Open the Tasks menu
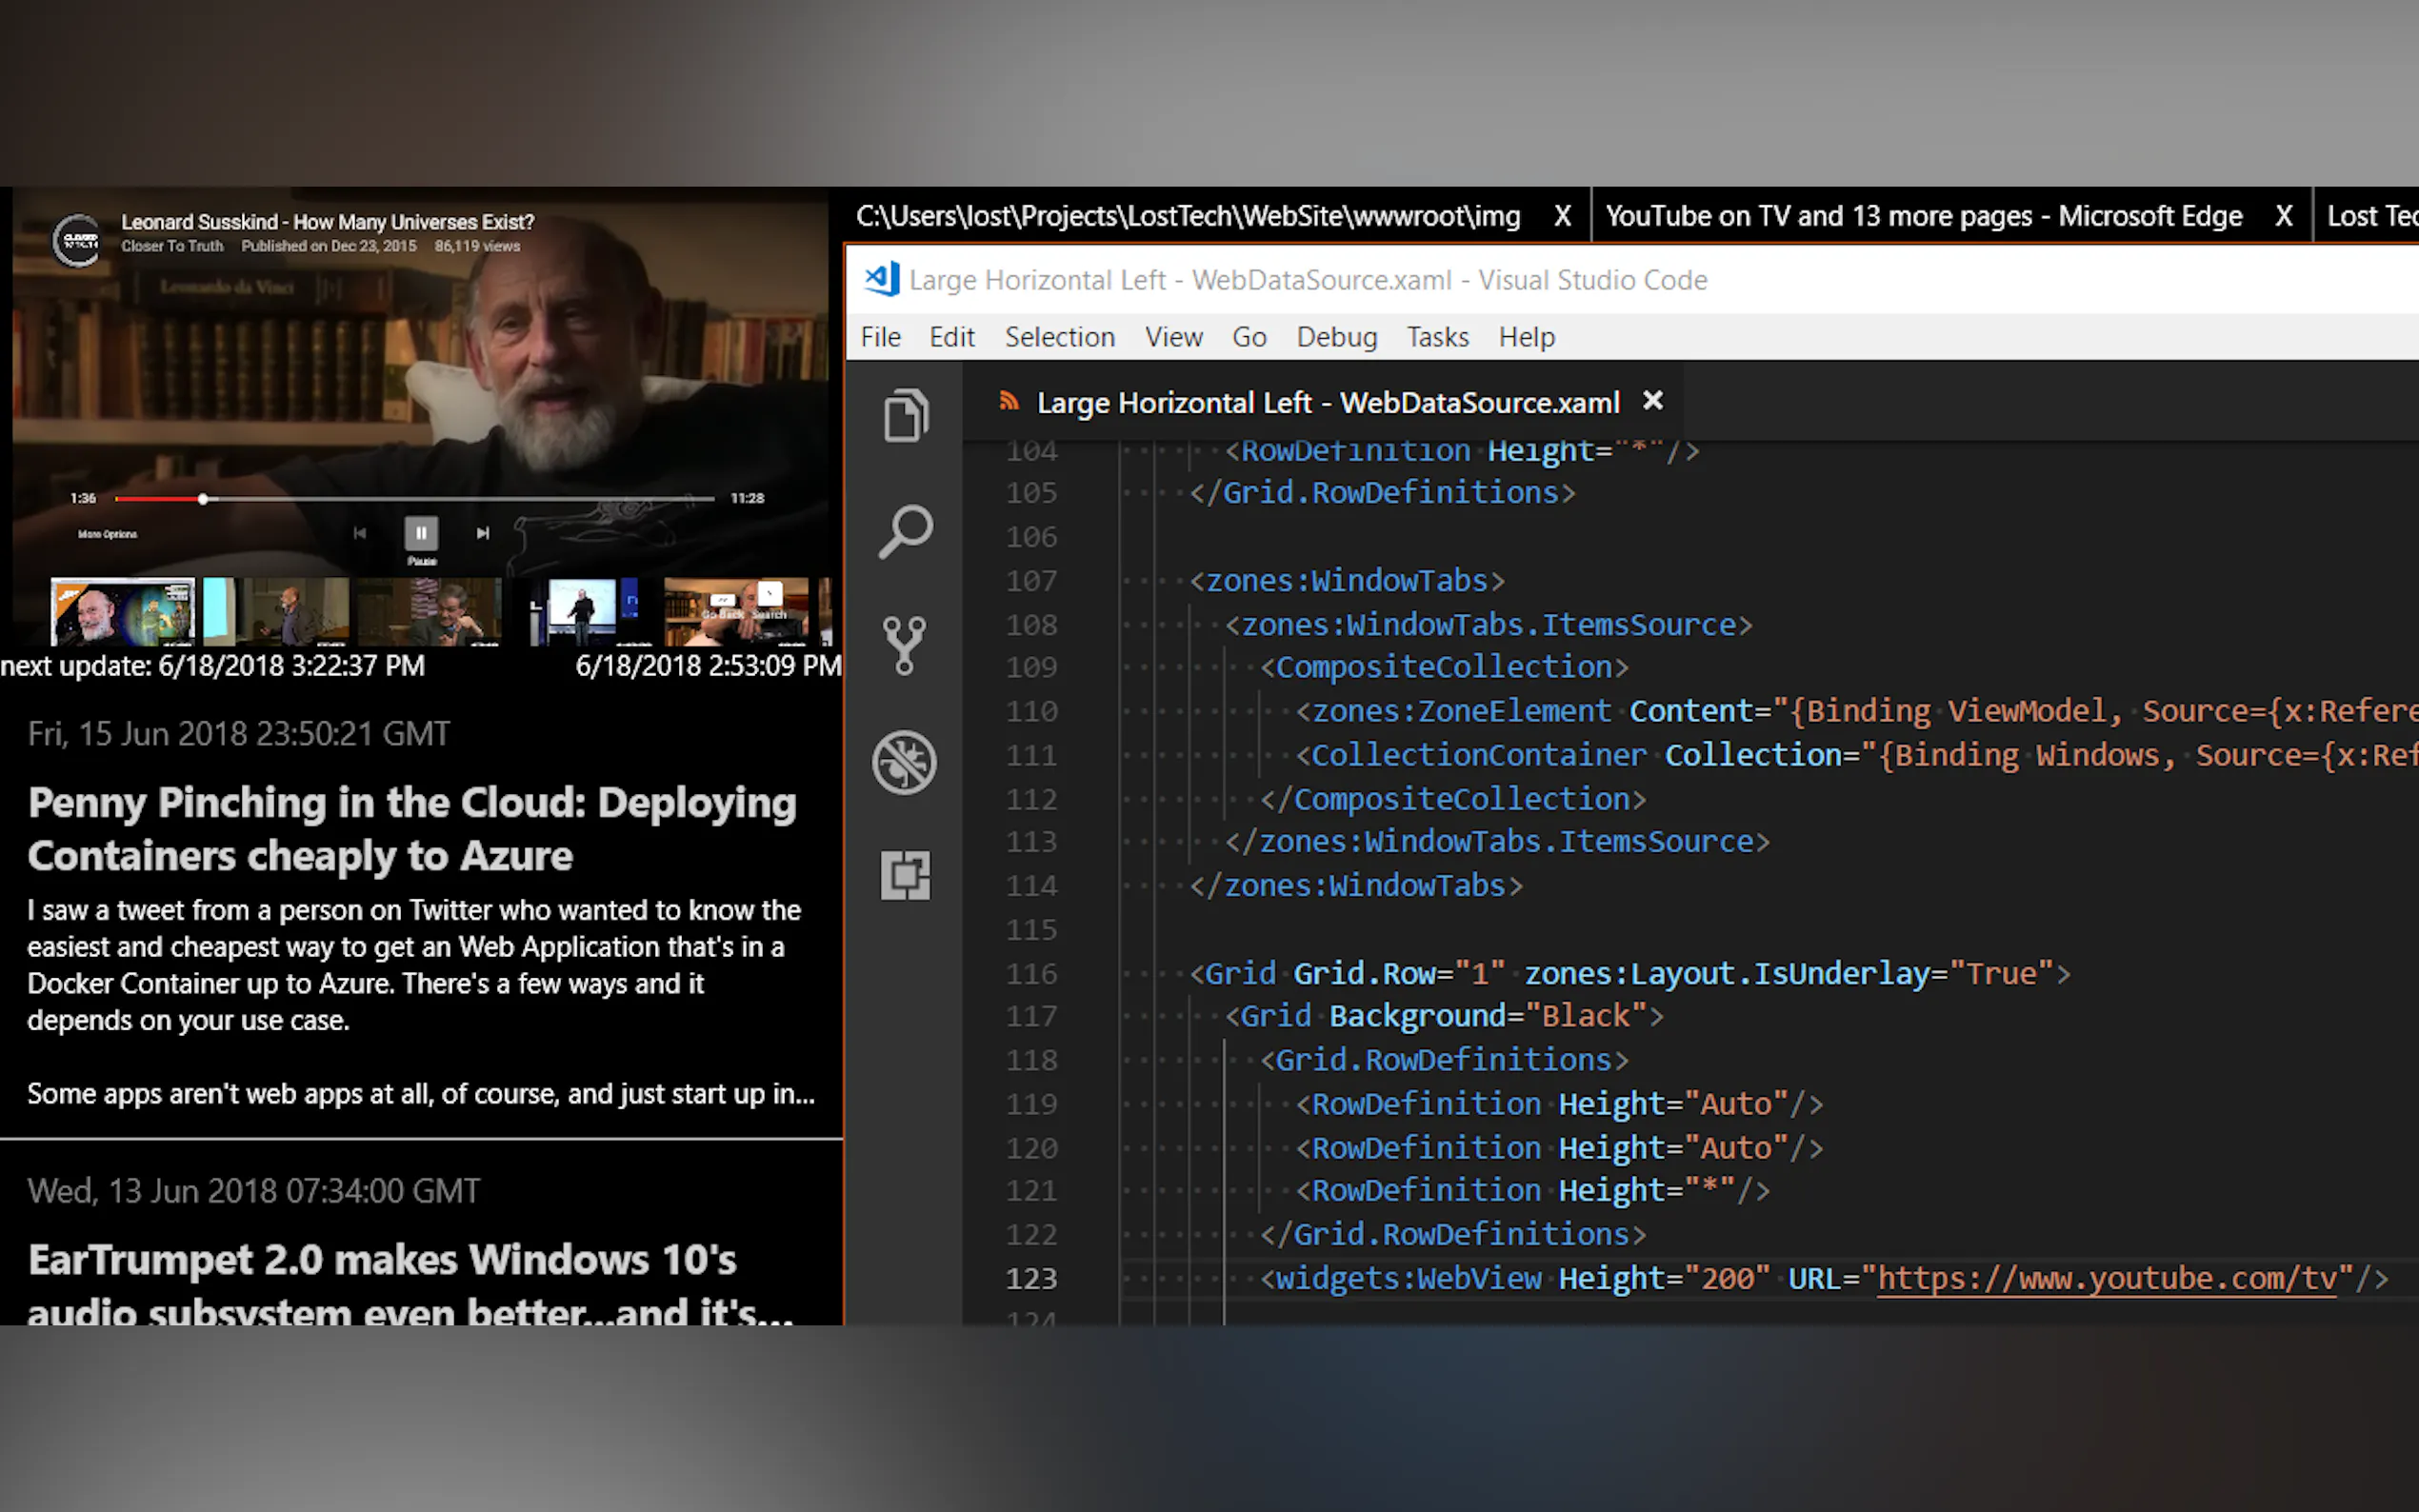 point(1437,337)
